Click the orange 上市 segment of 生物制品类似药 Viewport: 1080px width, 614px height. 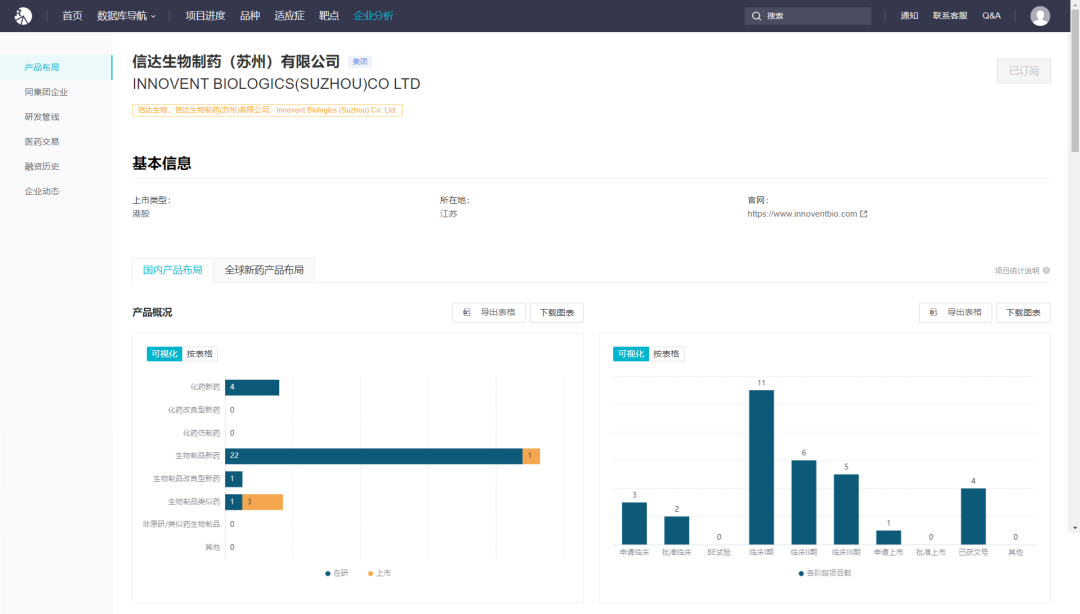tap(262, 502)
